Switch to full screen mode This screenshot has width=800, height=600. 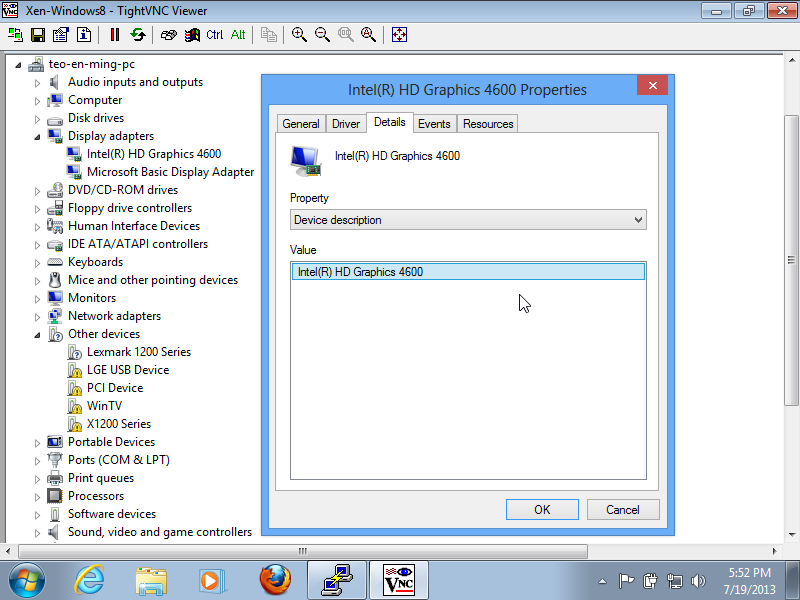(x=399, y=35)
